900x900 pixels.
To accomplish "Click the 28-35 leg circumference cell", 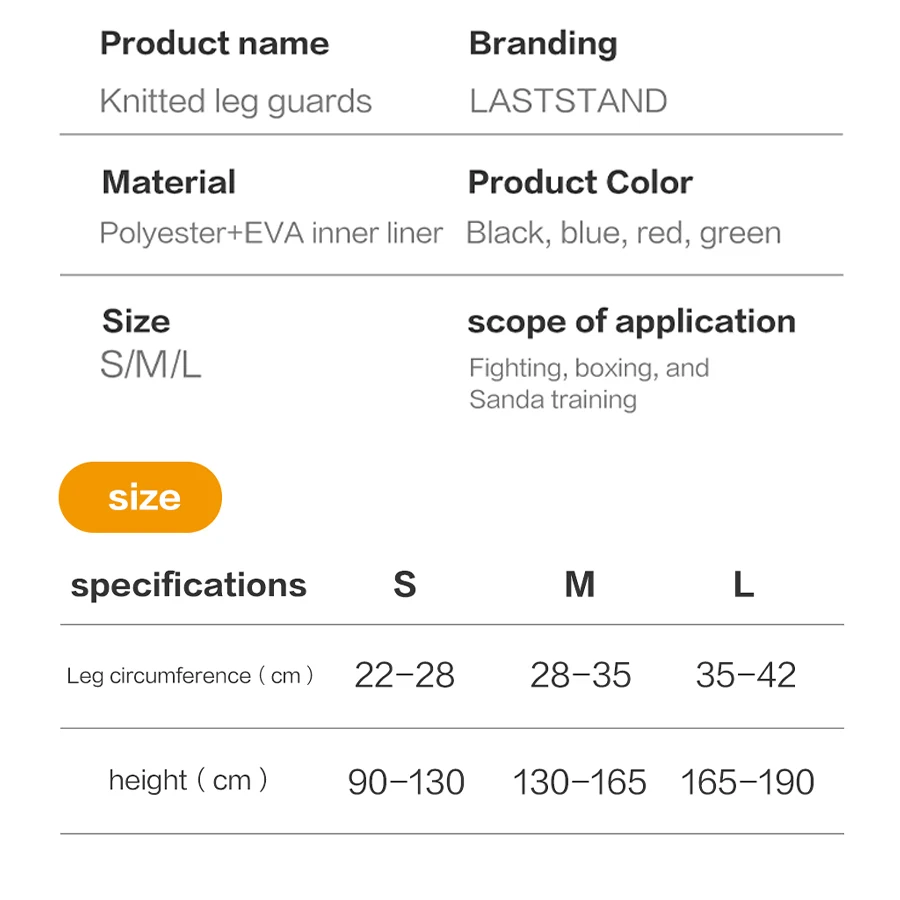I will tap(581, 676).
